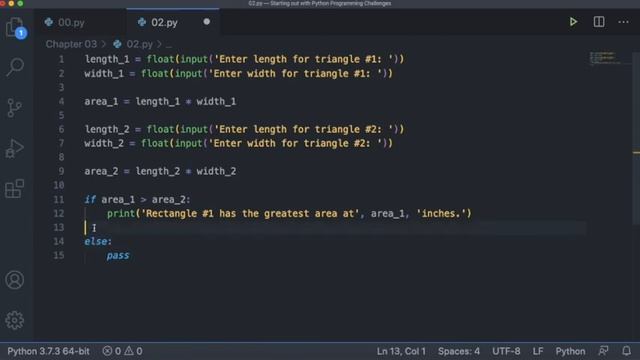Open the Explorer view in the activity bar
The height and width of the screenshot is (360, 640).
[16, 27]
